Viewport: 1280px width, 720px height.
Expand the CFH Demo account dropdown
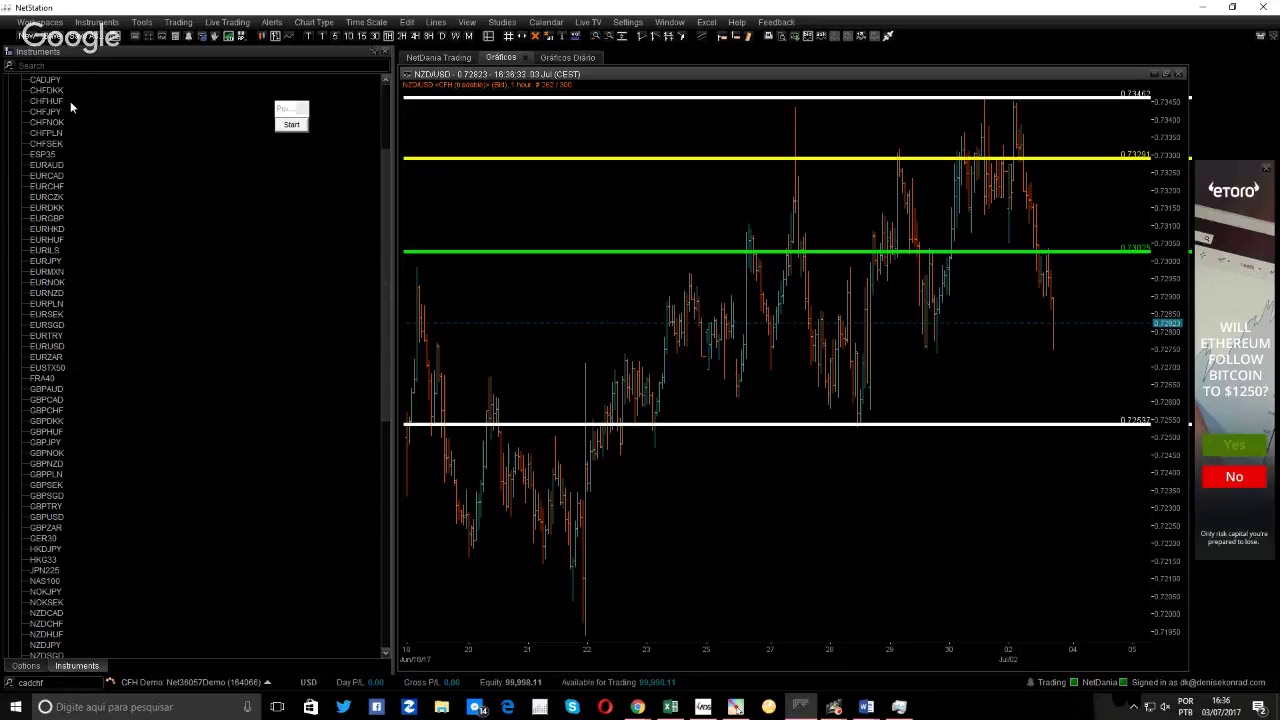[x=267, y=682]
